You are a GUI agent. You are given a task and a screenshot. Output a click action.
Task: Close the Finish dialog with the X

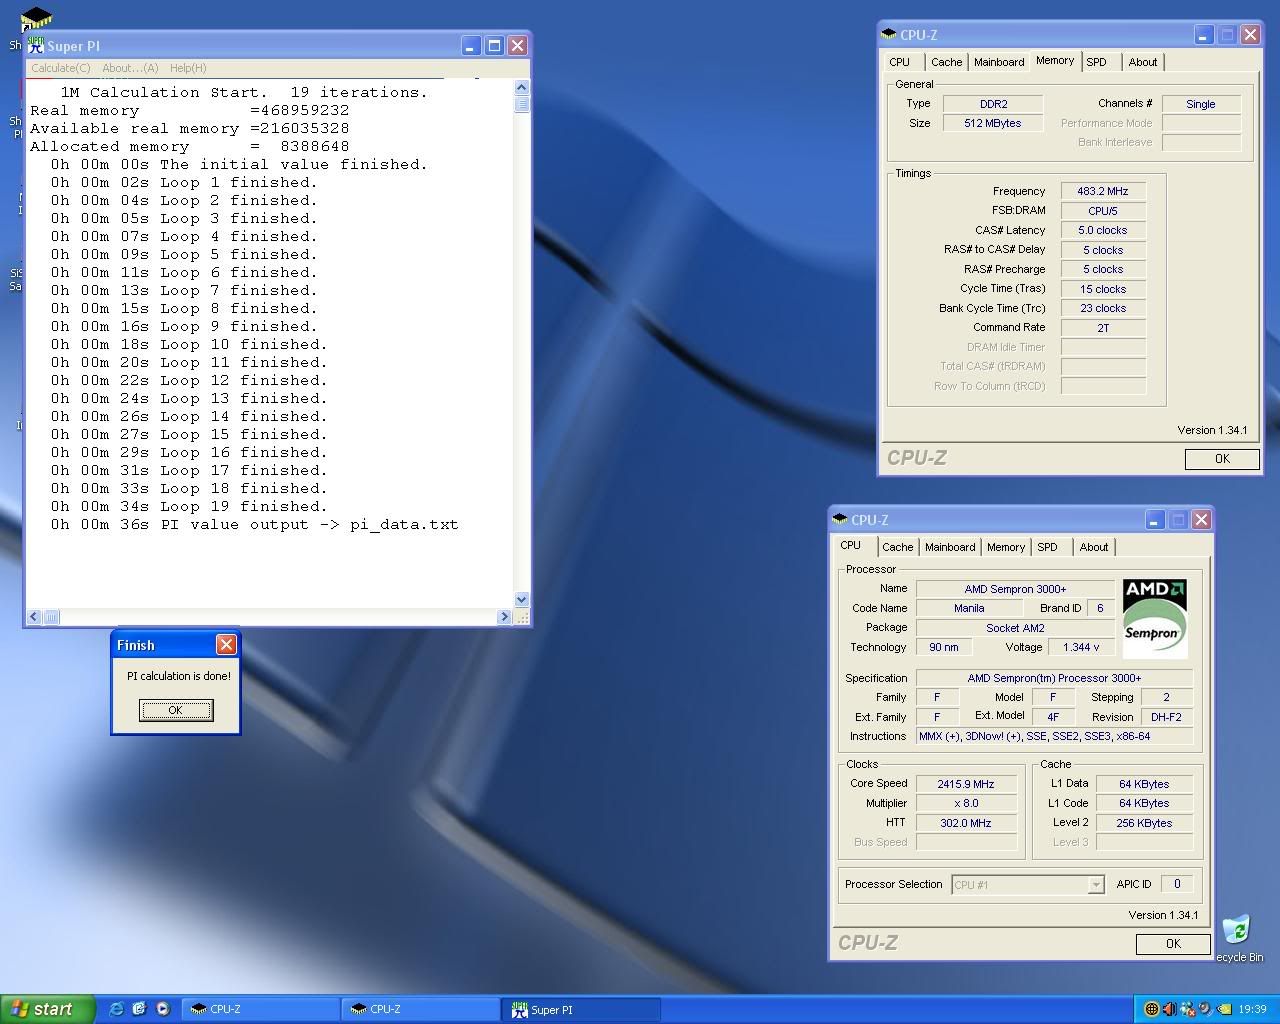(x=226, y=645)
